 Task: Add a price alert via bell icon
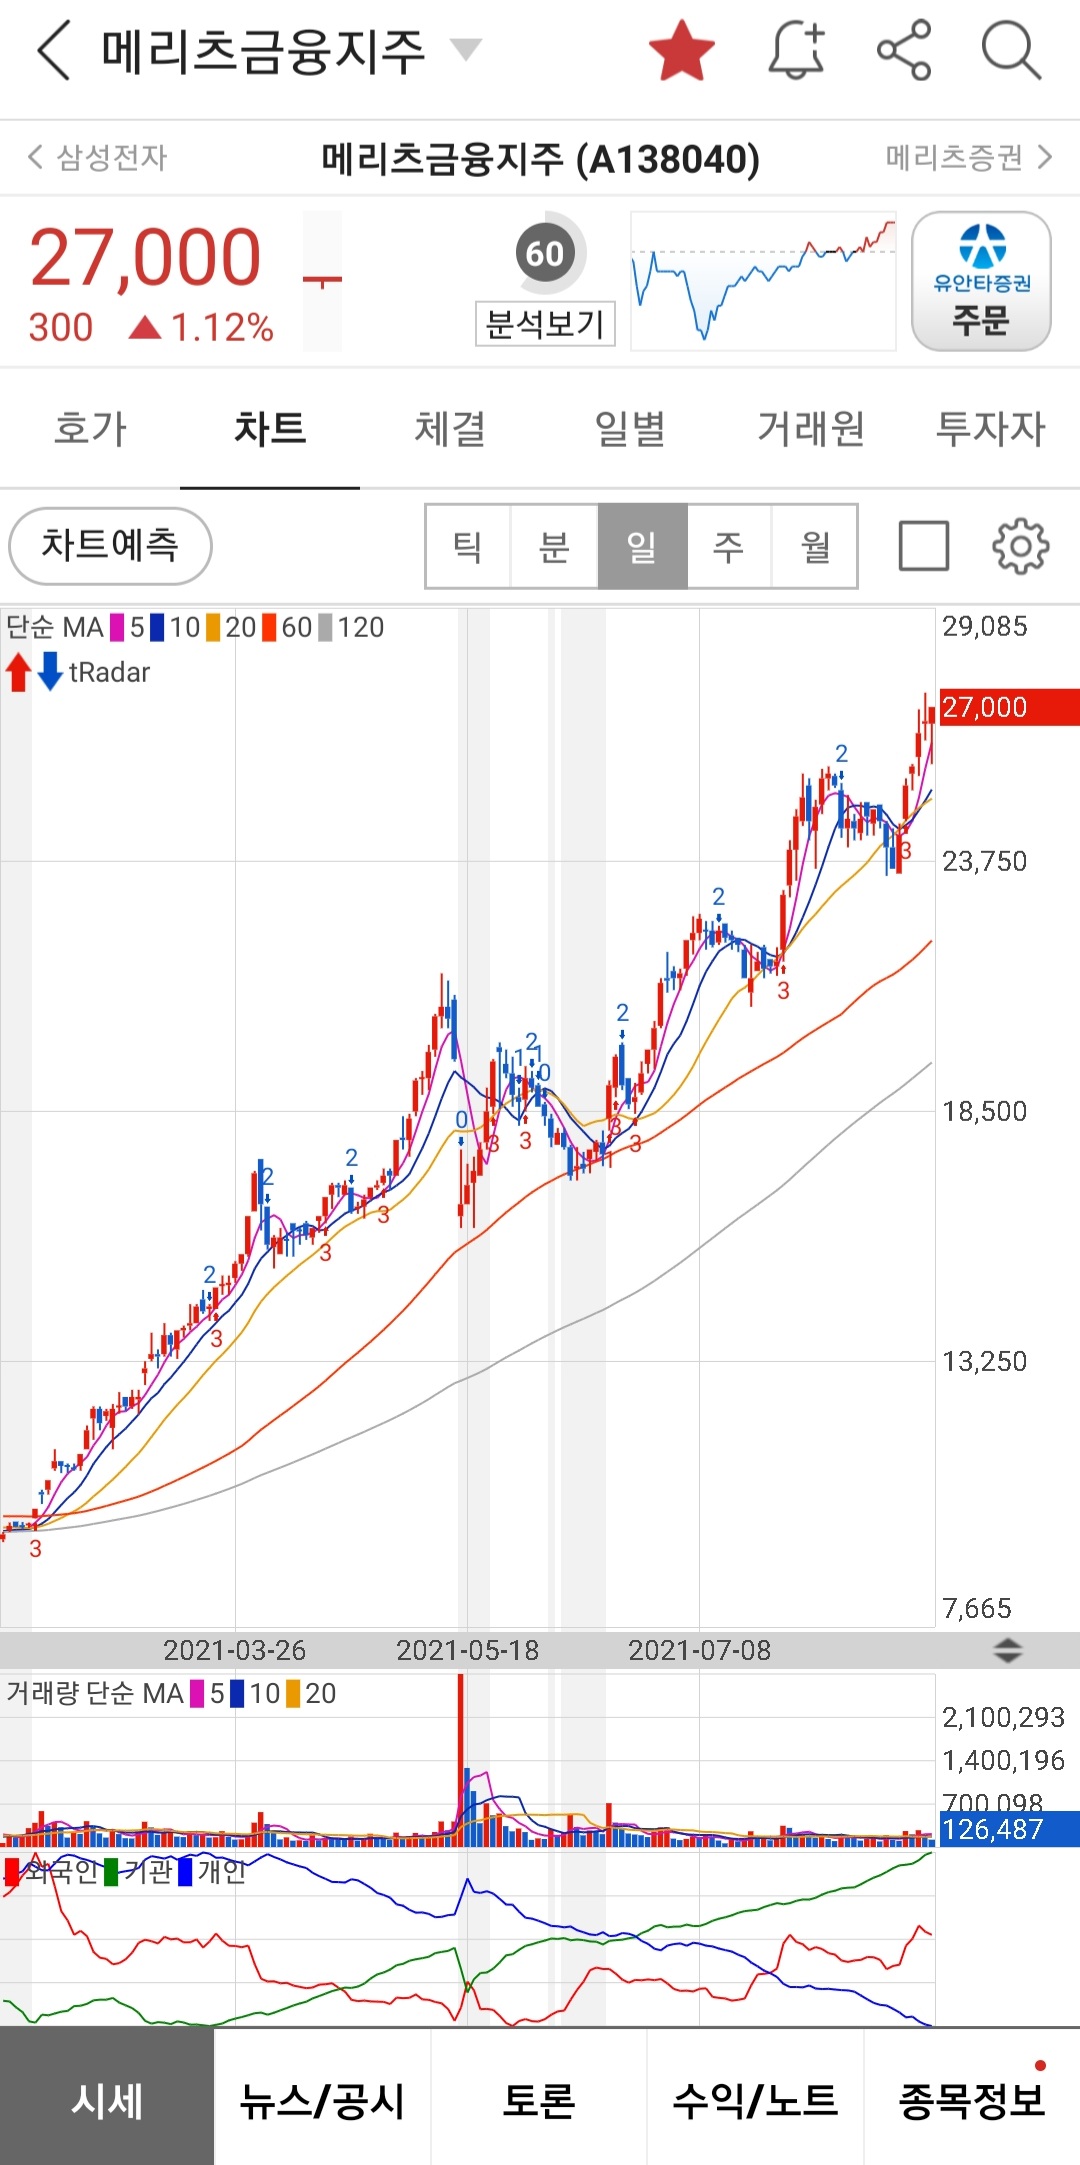click(x=797, y=50)
